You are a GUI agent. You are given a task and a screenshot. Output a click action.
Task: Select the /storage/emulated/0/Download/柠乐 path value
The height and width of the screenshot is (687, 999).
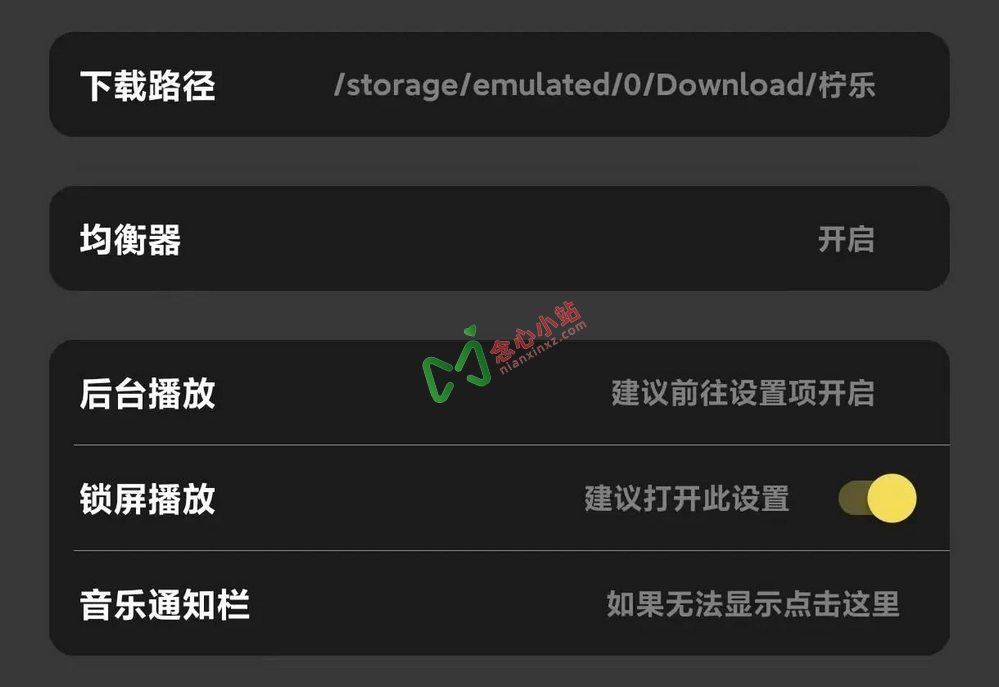[604, 85]
